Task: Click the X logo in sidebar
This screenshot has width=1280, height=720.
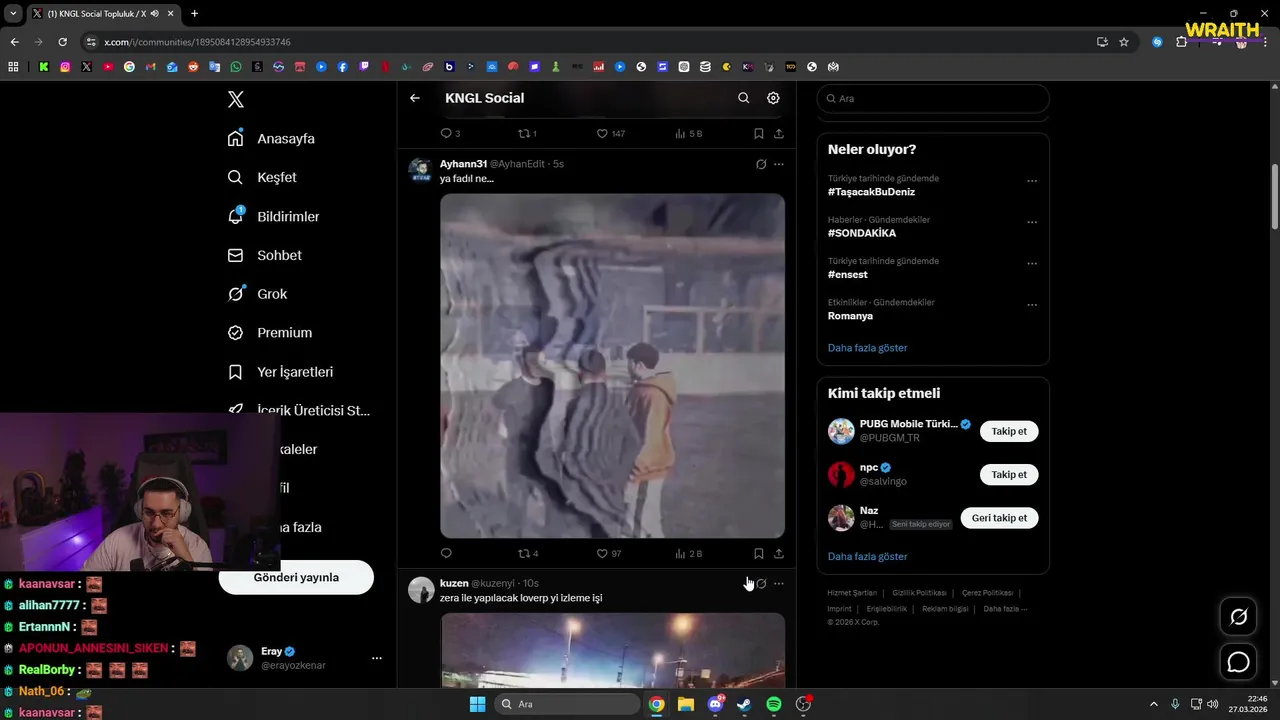Action: point(236,99)
